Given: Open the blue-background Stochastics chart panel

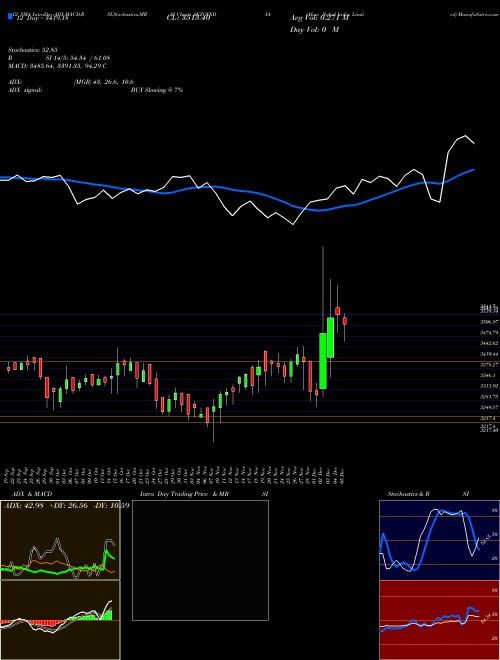Looking at the screenshot, I should point(439,540).
